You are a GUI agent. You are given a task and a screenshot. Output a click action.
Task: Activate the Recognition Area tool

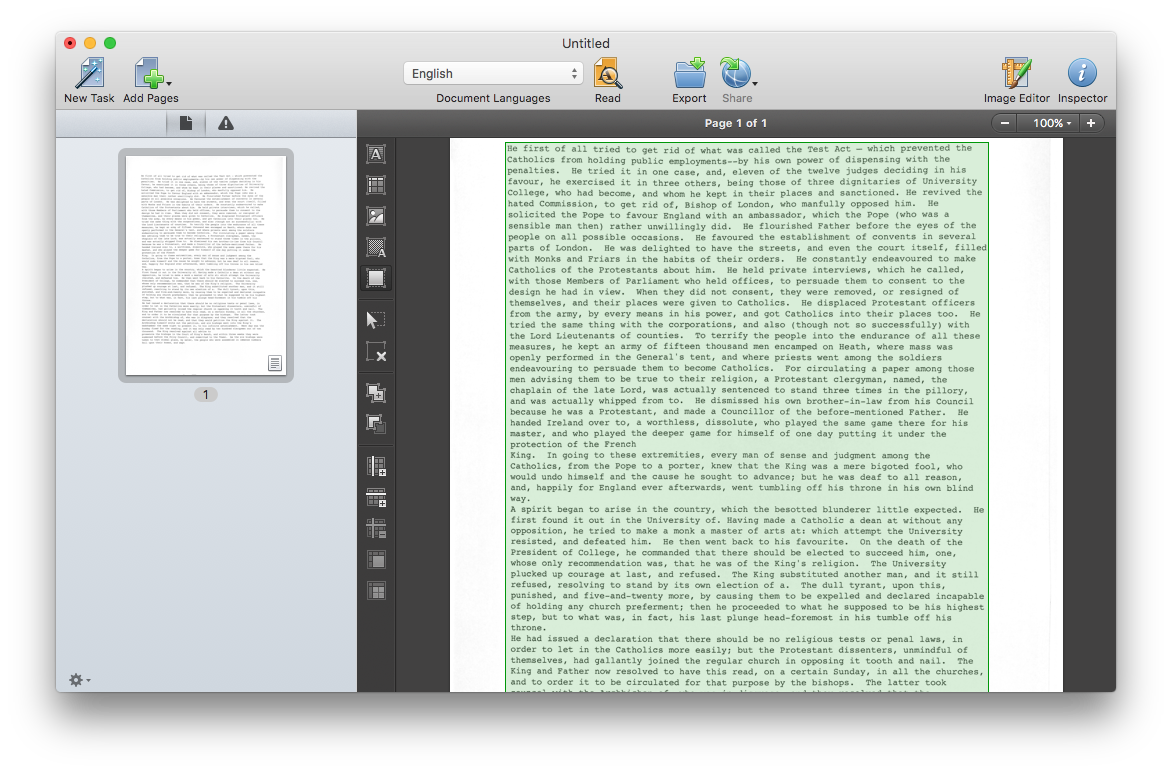tap(376, 278)
